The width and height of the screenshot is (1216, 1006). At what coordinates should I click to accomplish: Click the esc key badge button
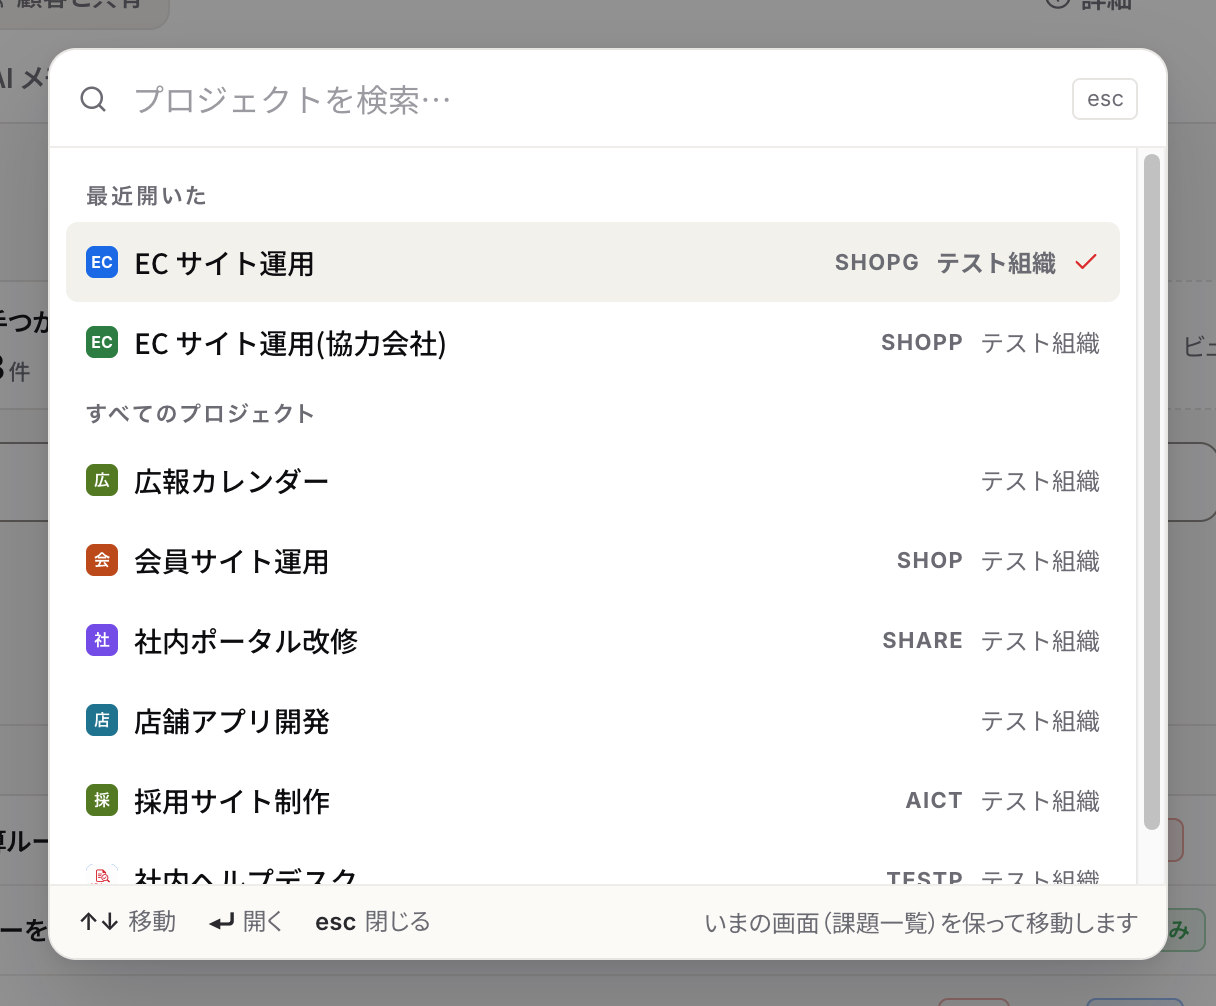[1105, 99]
